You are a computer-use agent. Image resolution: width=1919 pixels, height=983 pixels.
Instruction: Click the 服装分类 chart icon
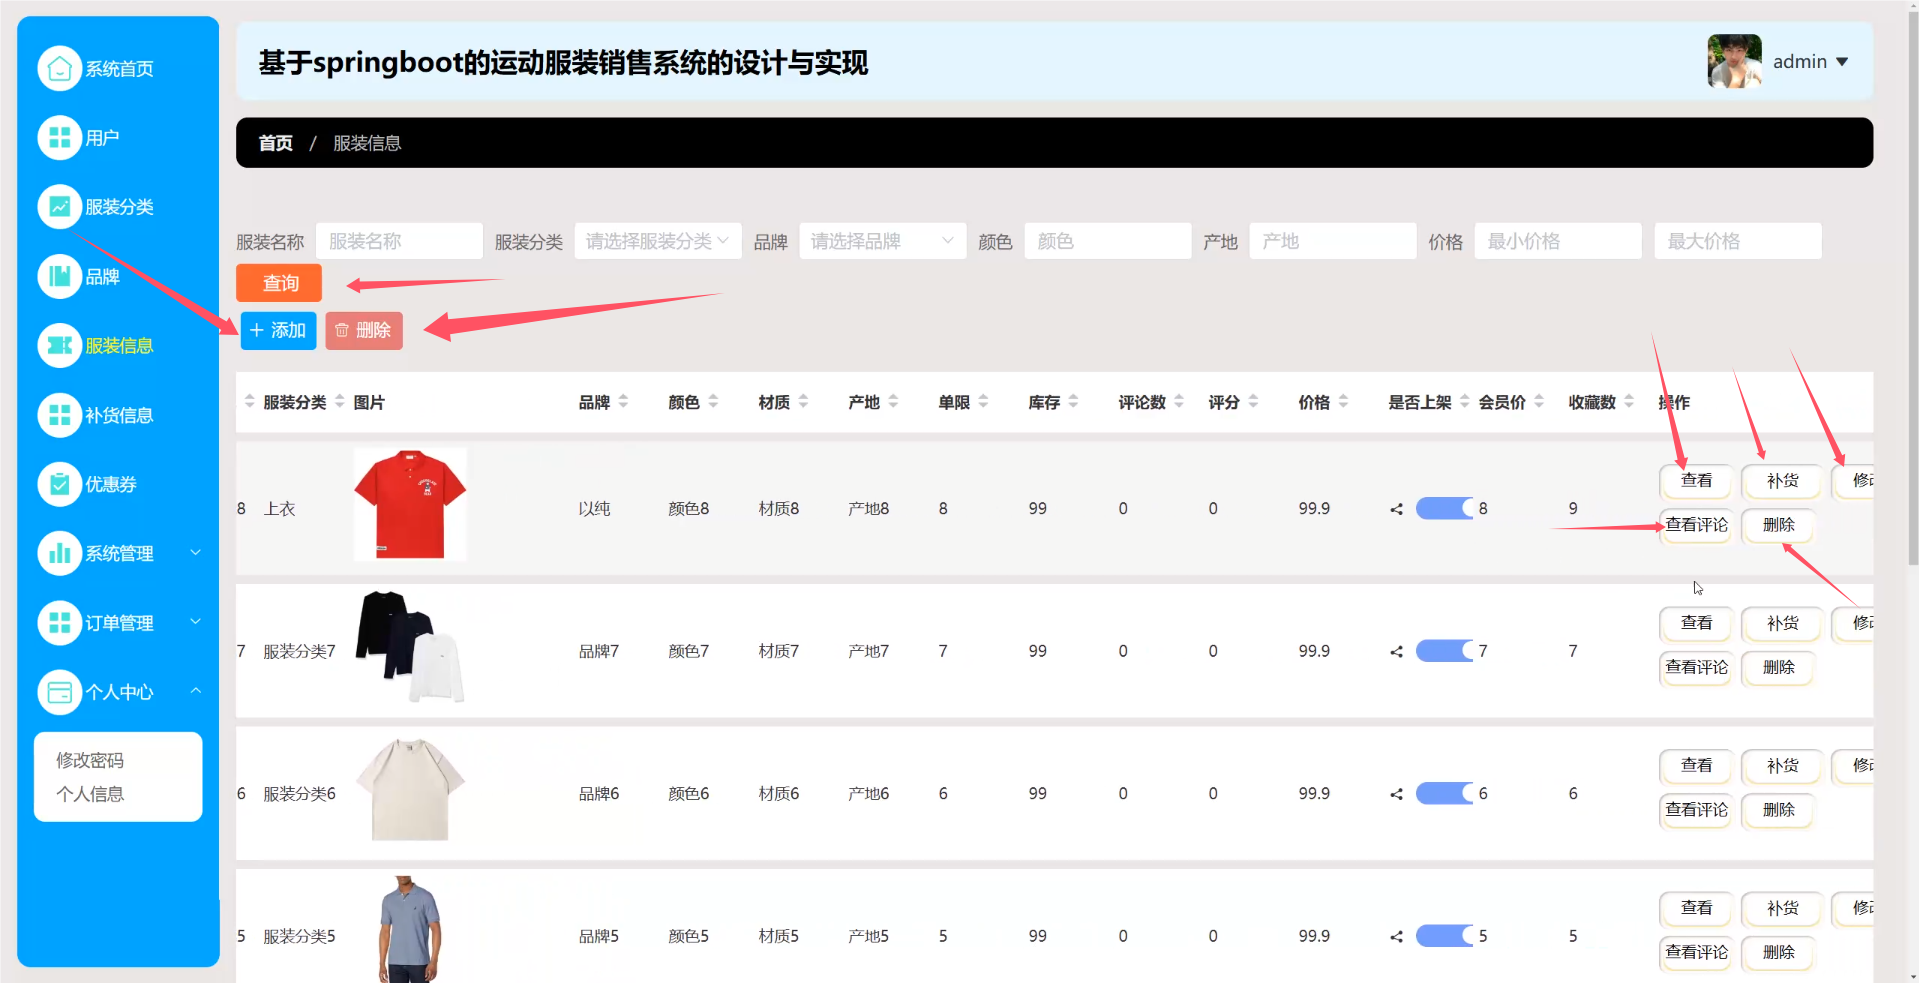(59, 207)
